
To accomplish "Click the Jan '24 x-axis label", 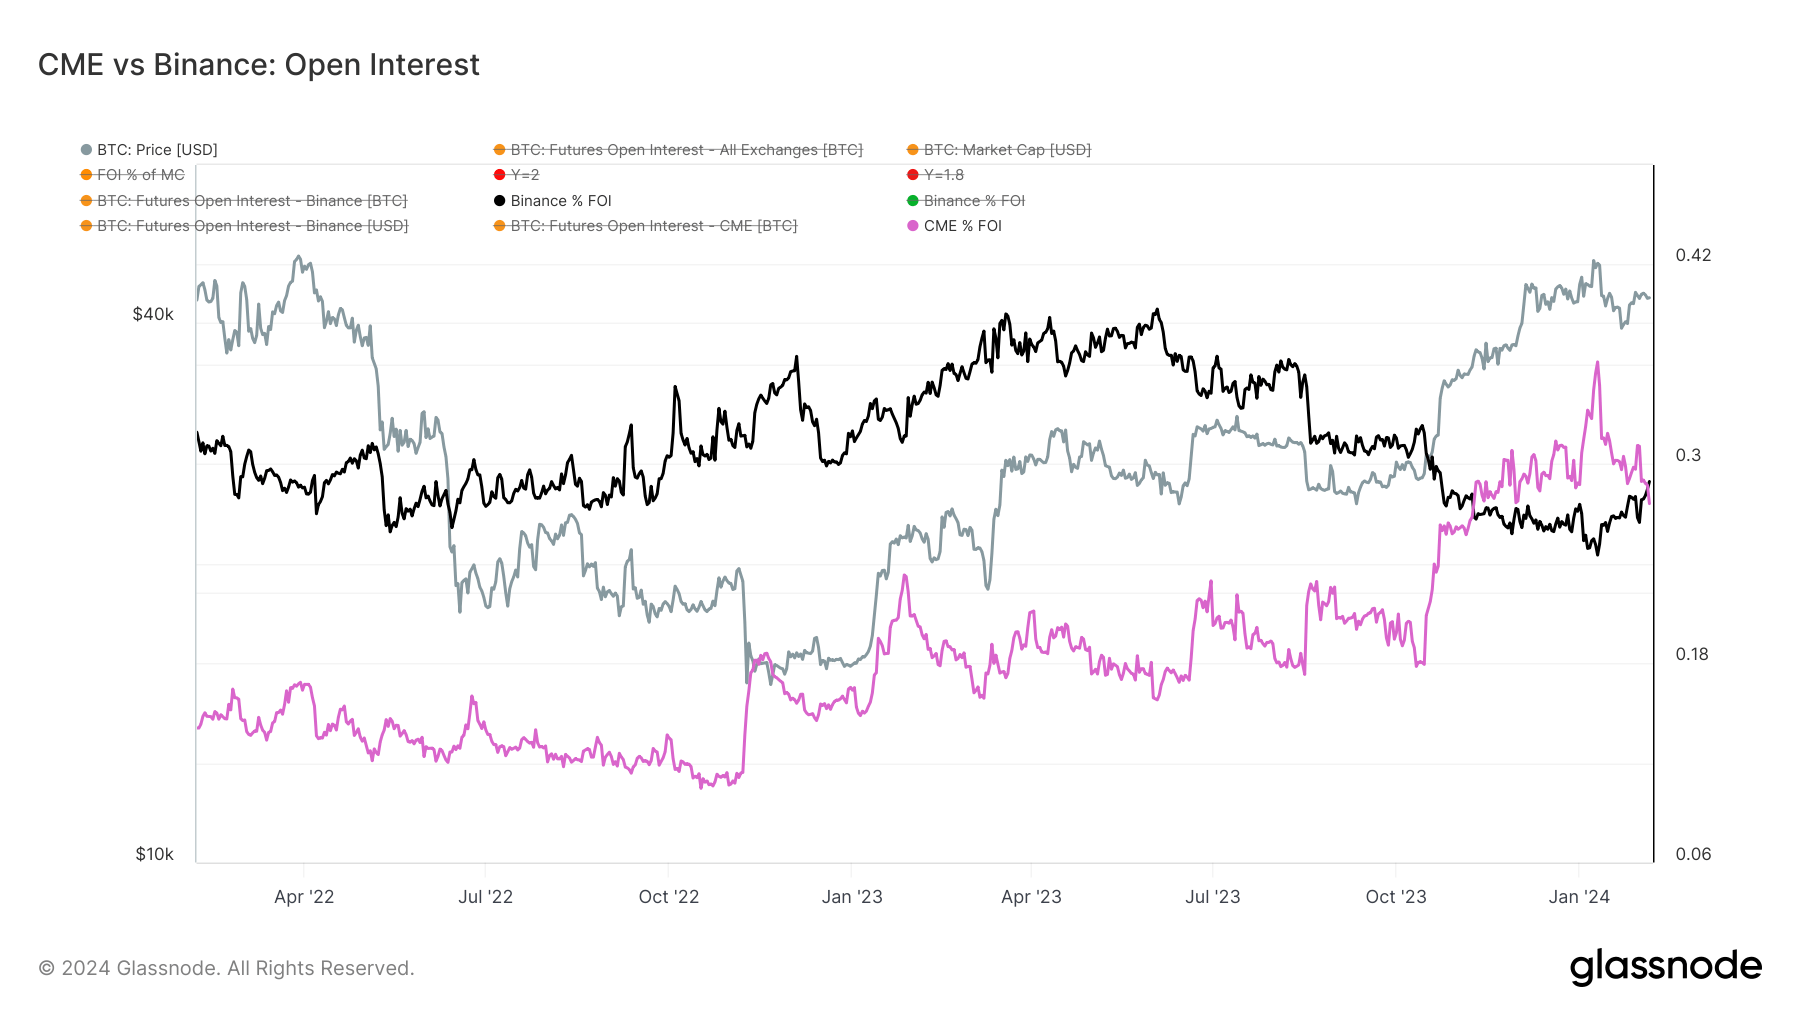I will pyautogui.click(x=1579, y=897).
